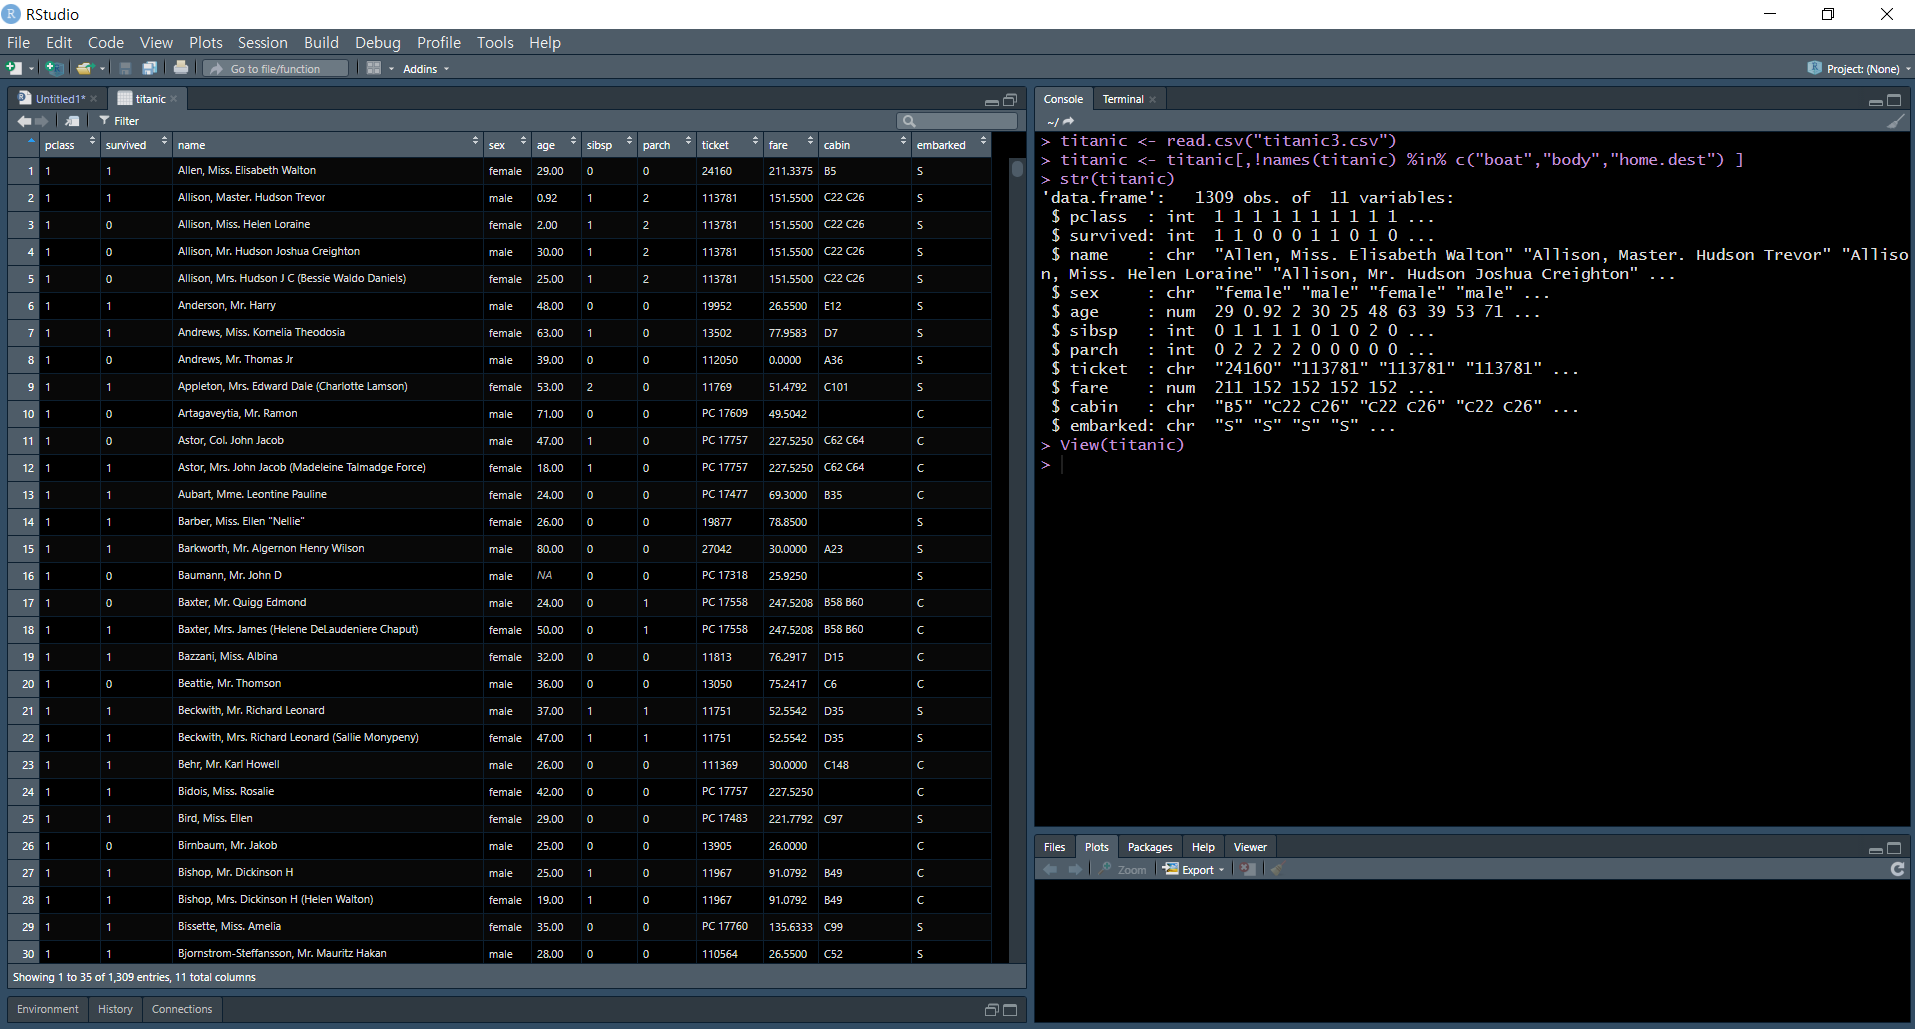Click the sort arrows on parch column
The width and height of the screenshot is (1915, 1029).
coord(688,141)
